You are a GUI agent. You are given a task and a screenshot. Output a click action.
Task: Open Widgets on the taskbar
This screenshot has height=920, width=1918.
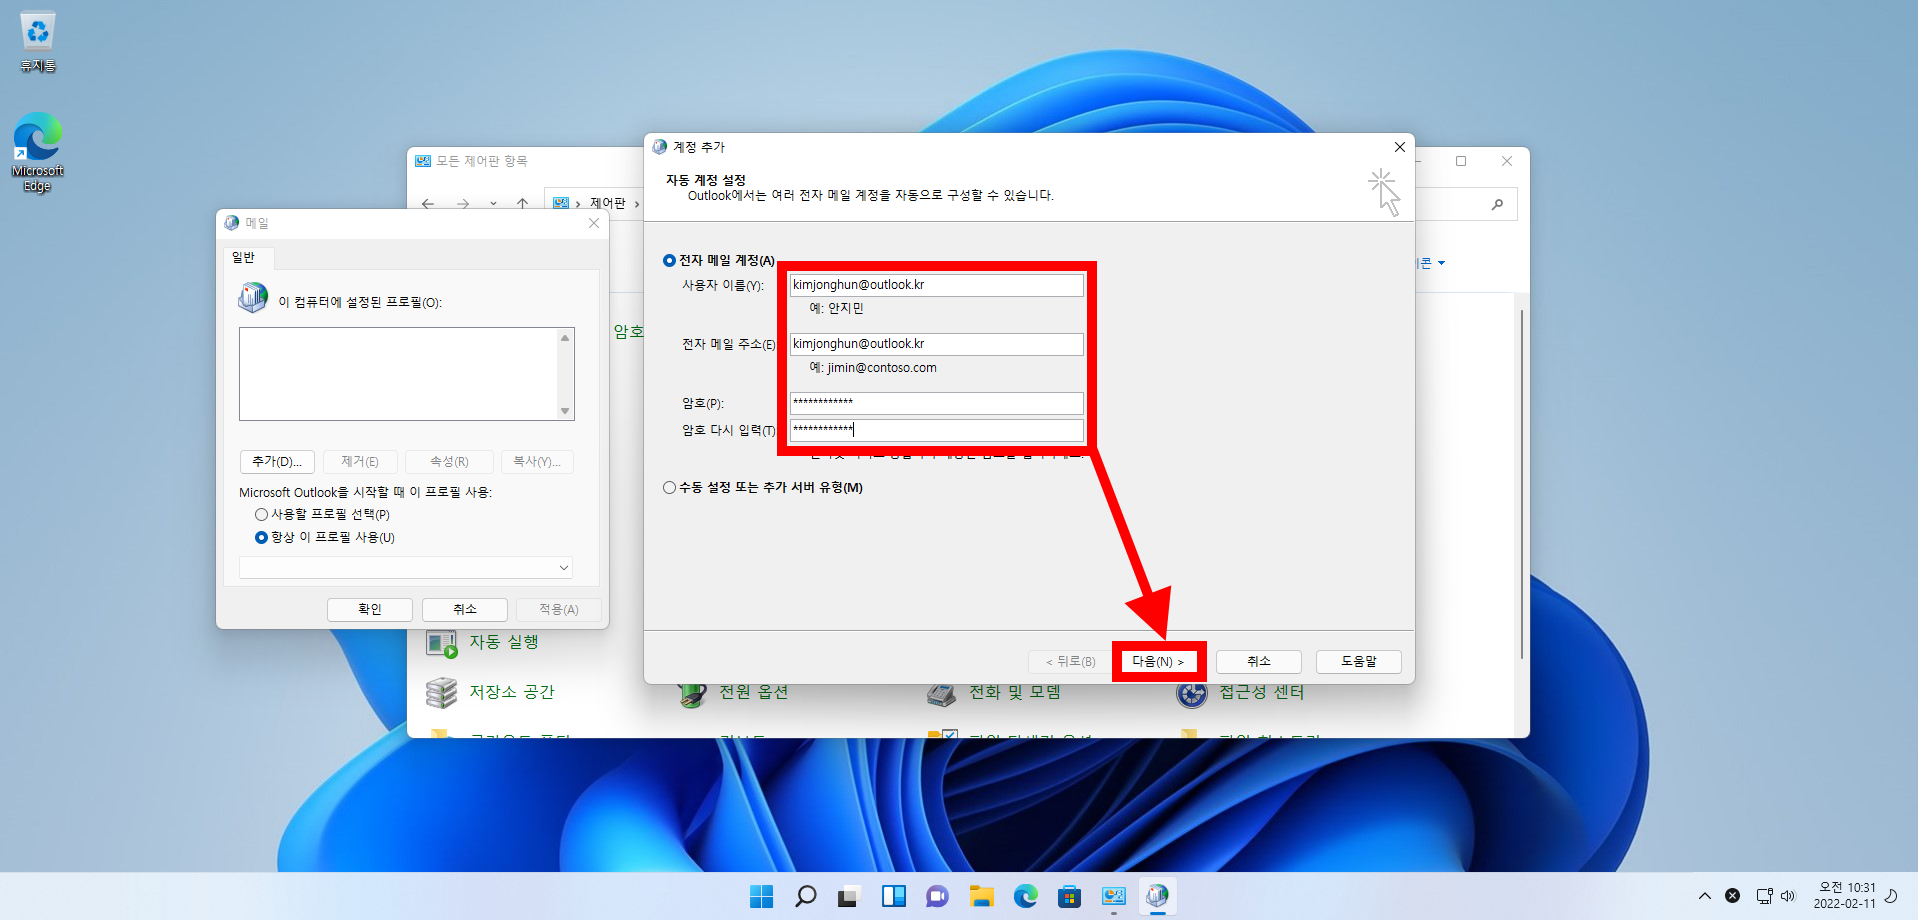(893, 896)
